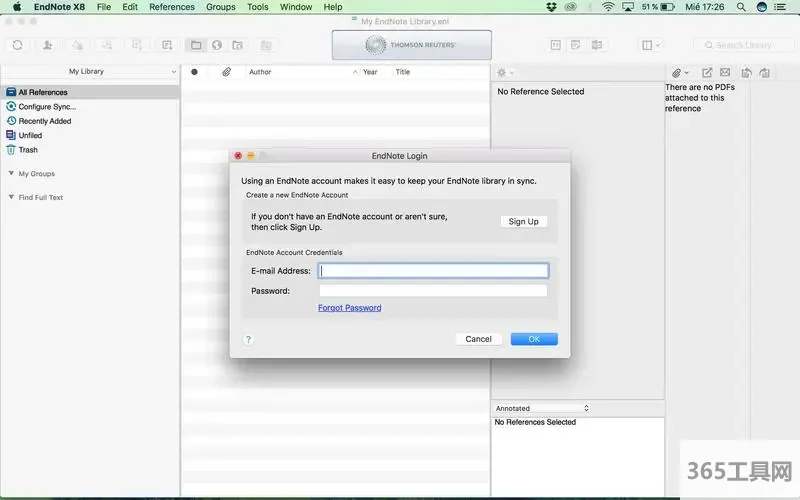Click the New Reference toolbar icon
800x500 pixels.
pyautogui.click(x=167, y=45)
